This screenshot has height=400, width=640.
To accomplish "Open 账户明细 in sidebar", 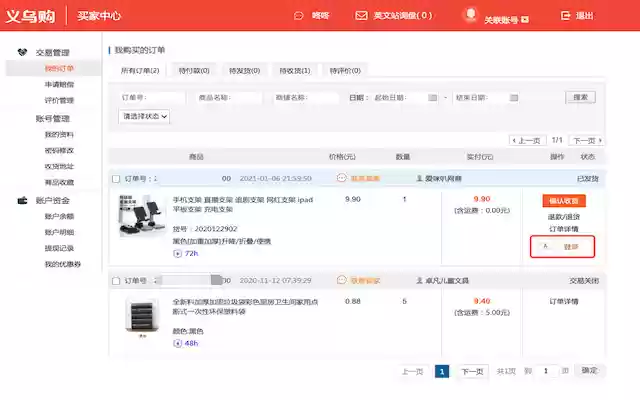I will [x=59, y=232].
